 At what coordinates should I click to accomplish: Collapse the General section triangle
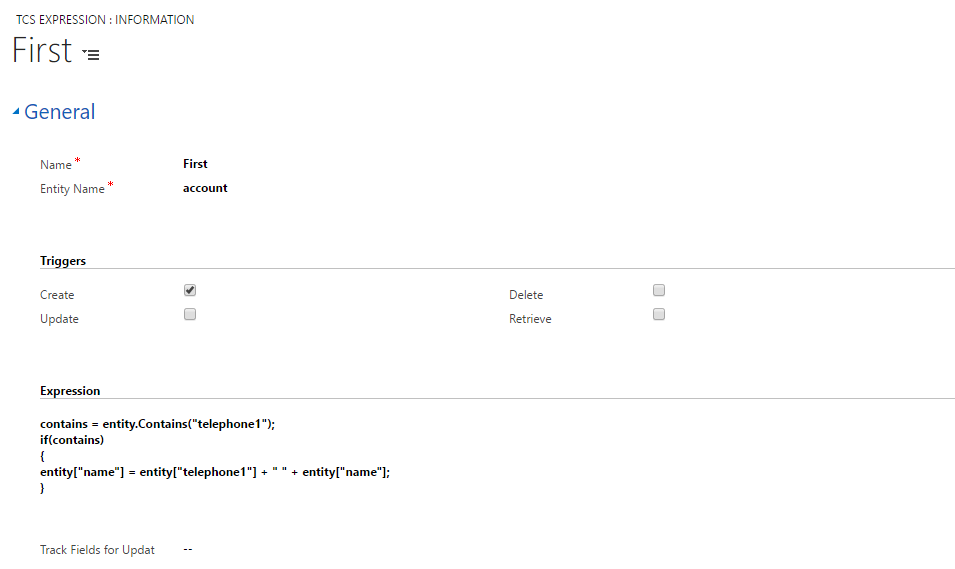coord(16,111)
